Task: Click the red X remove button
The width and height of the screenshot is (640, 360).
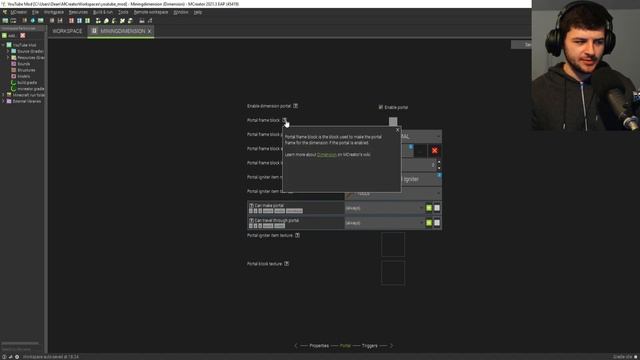Action: [x=435, y=151]
